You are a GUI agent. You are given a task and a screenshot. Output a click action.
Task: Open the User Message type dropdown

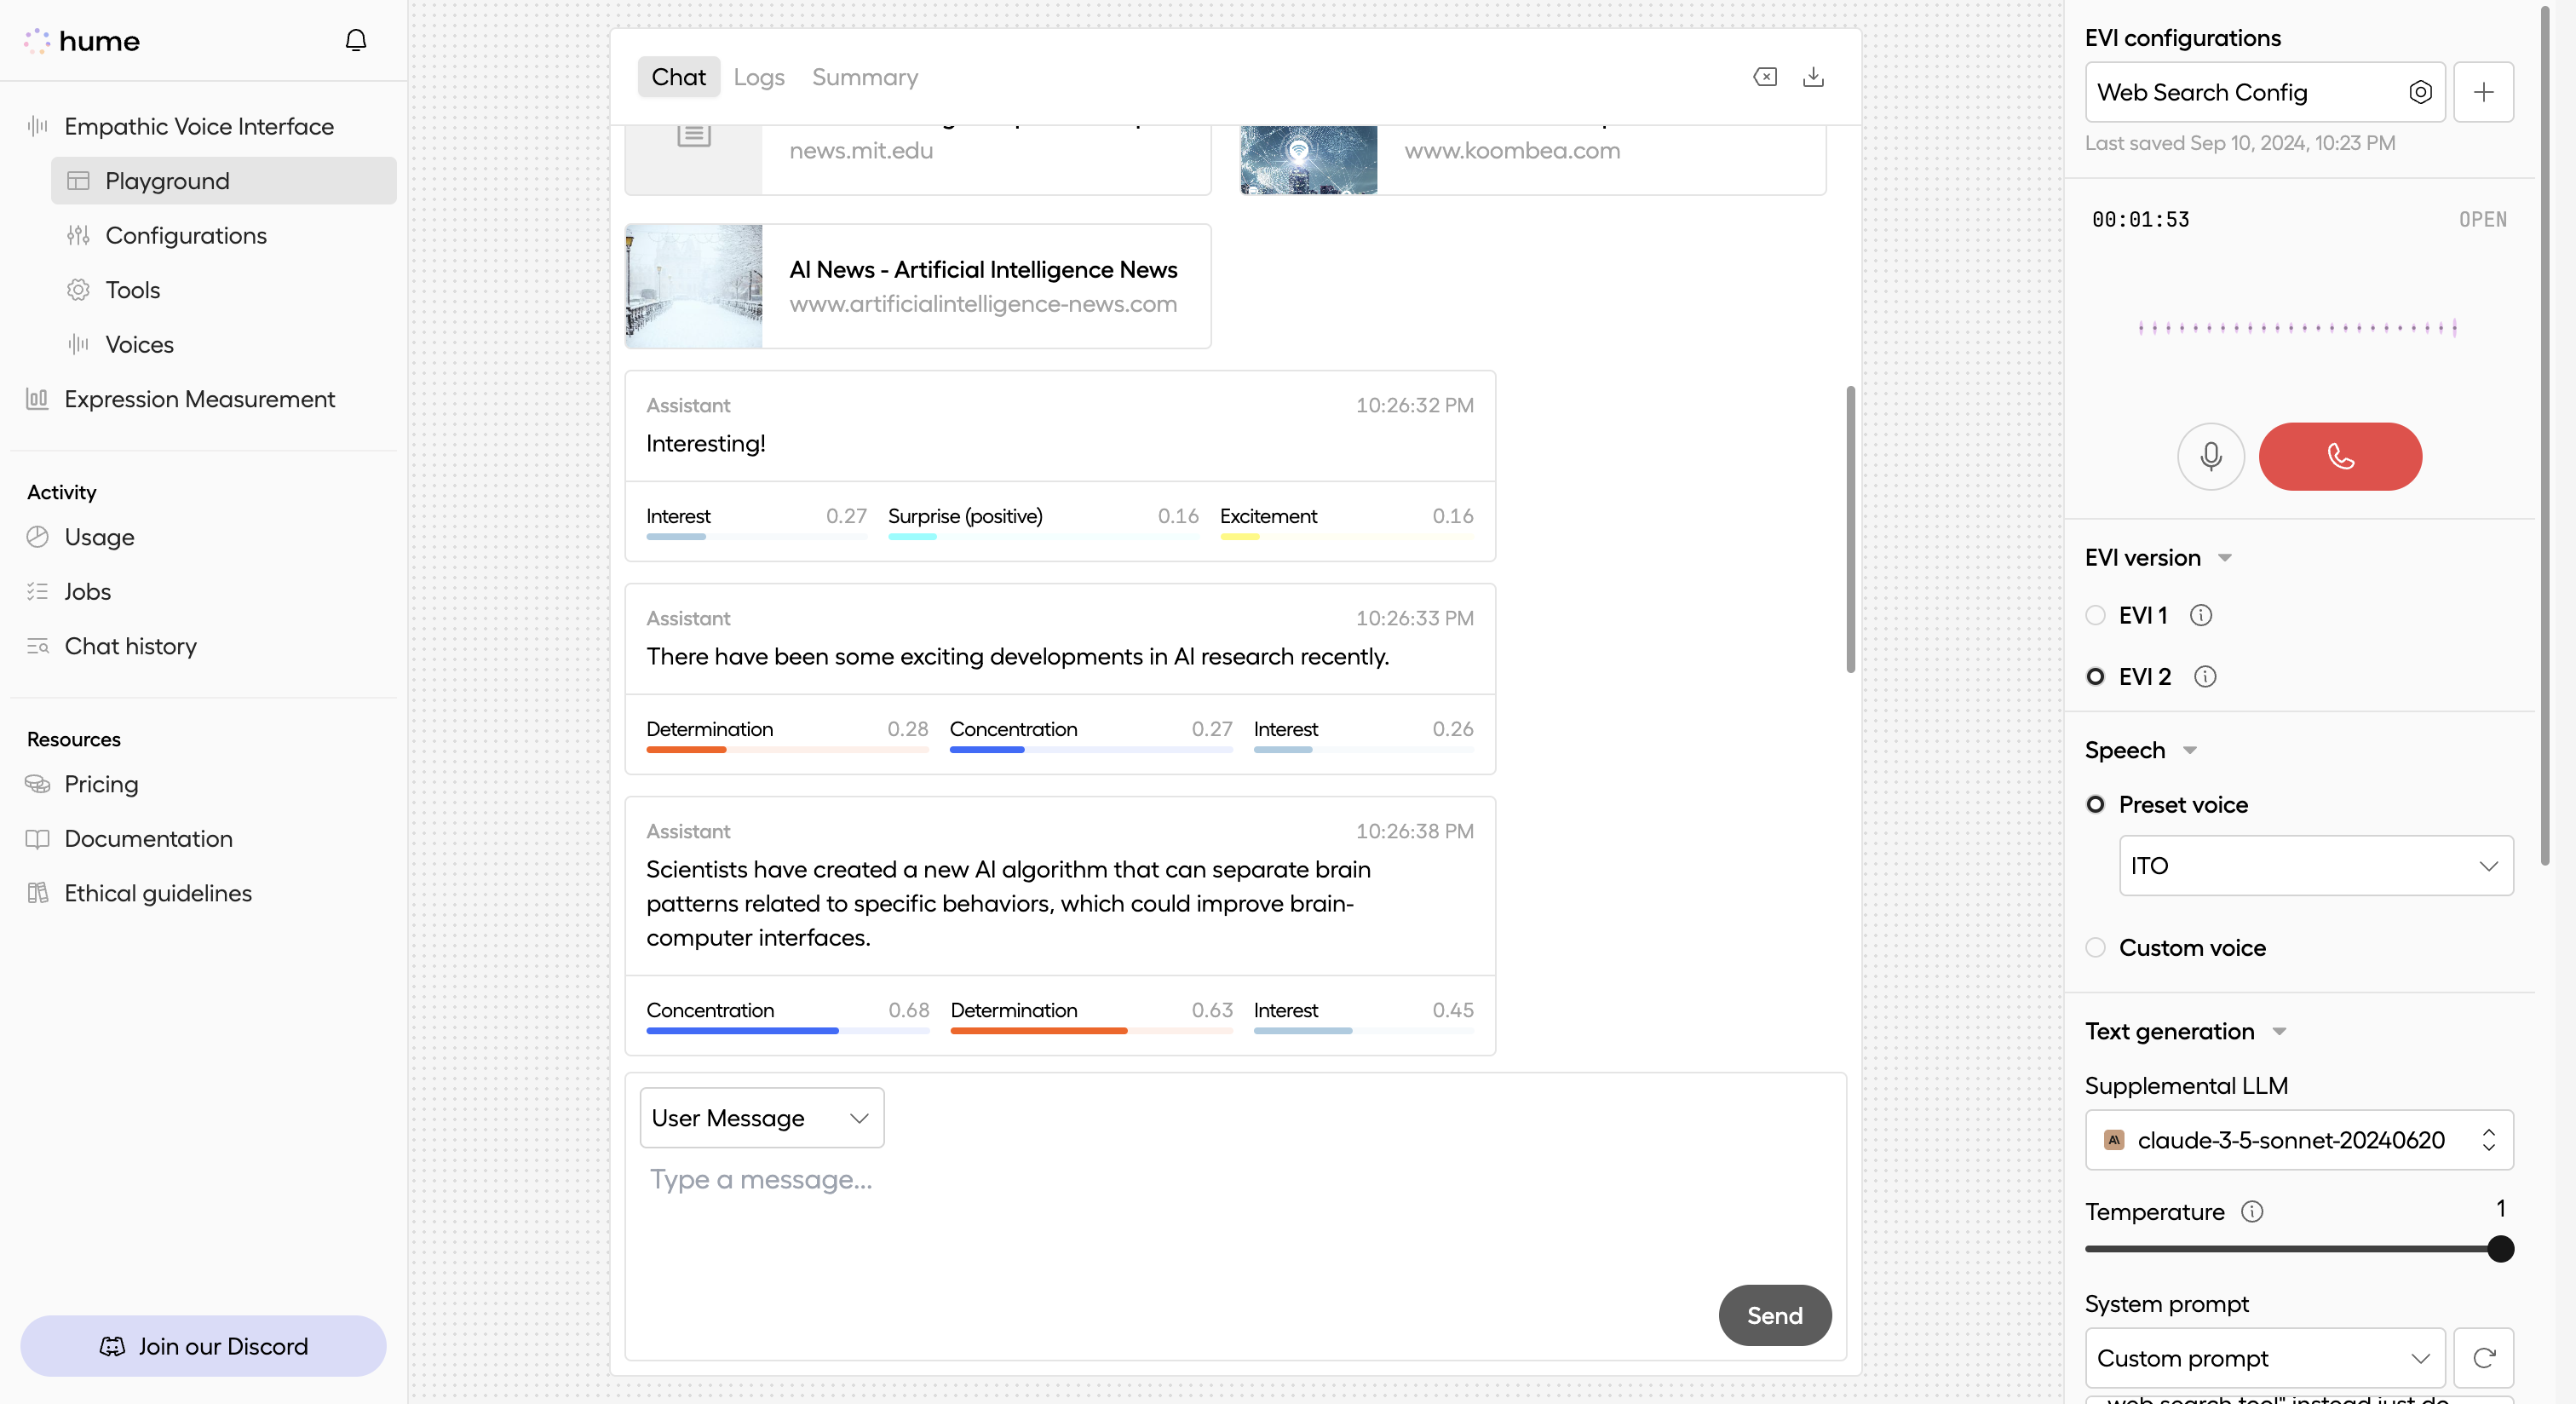pos(761,1117)
